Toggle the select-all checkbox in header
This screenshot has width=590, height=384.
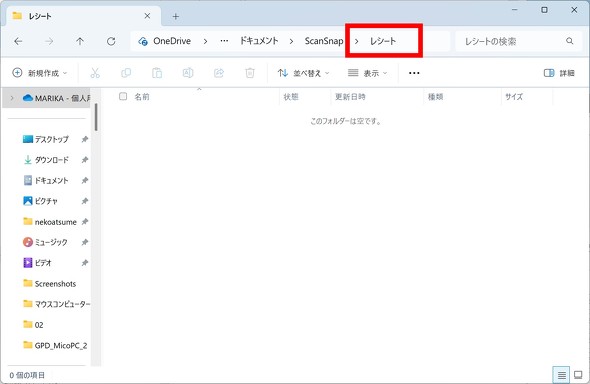point(123,97)
